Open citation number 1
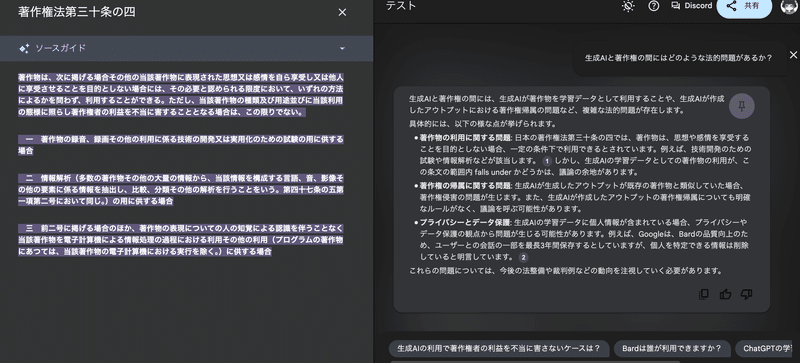Image resolution: width=800 pixels, height=363 pixels. pyautogui.click(x=547, y=161)
